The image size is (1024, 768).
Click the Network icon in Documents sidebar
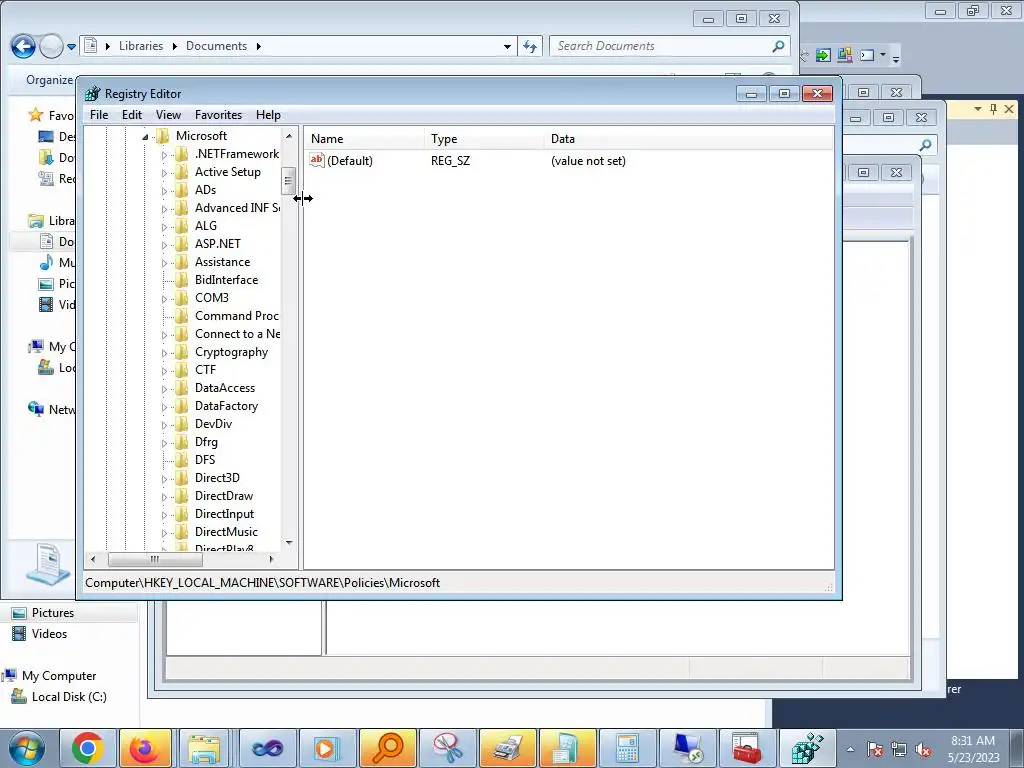coord(35,409)
